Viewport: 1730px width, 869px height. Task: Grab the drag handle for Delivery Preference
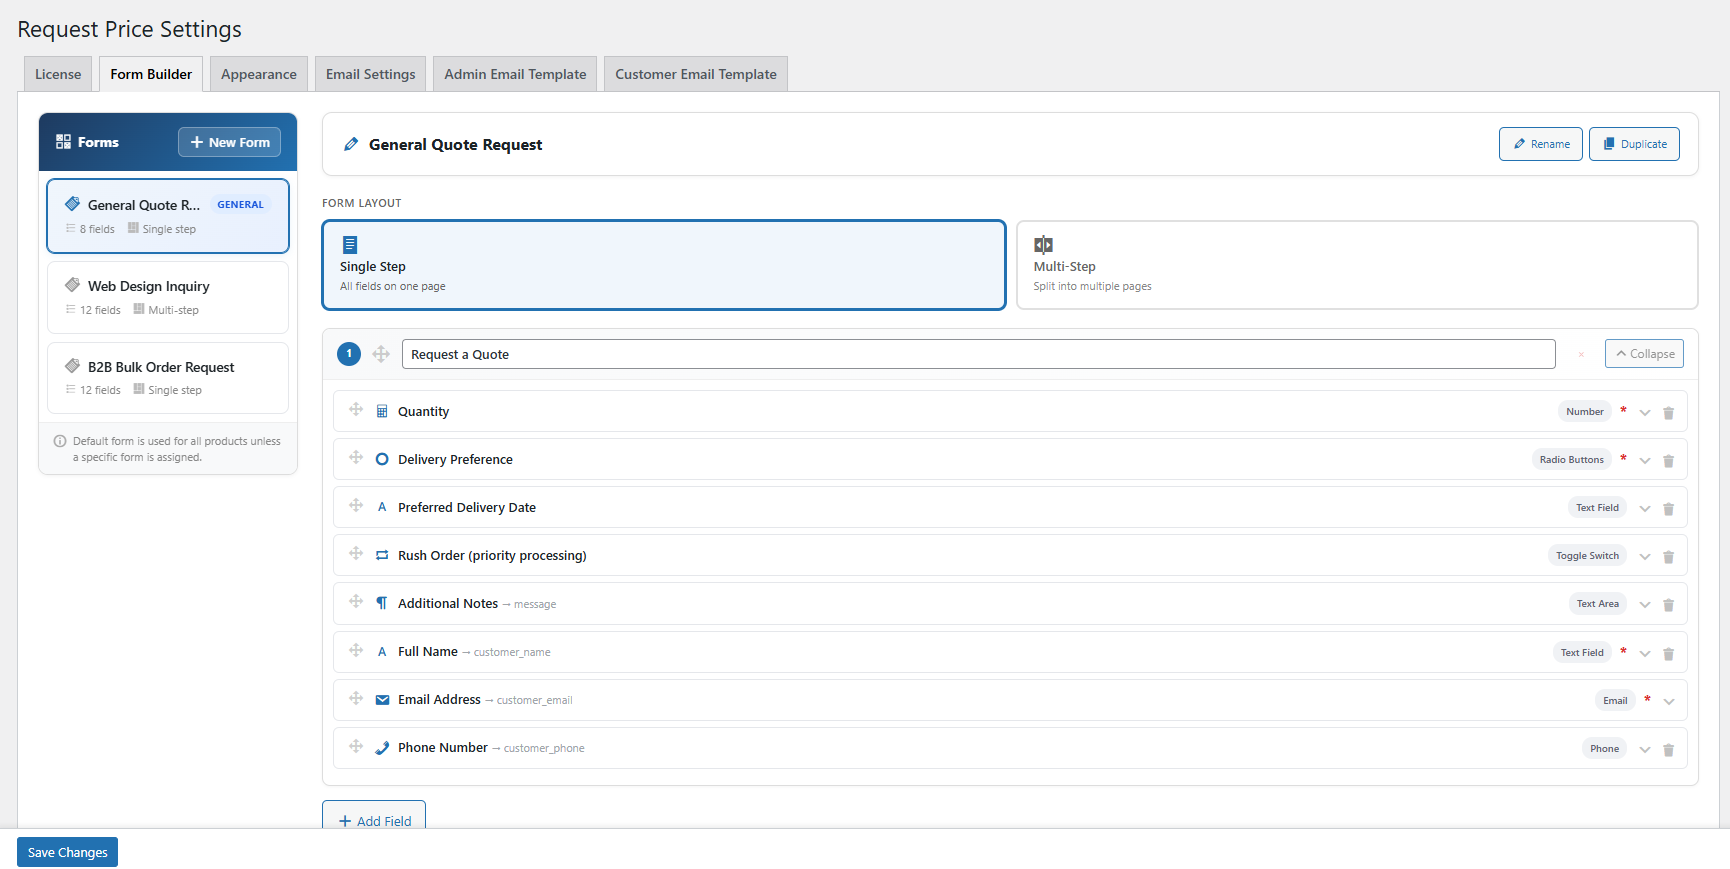pos(356,458)
